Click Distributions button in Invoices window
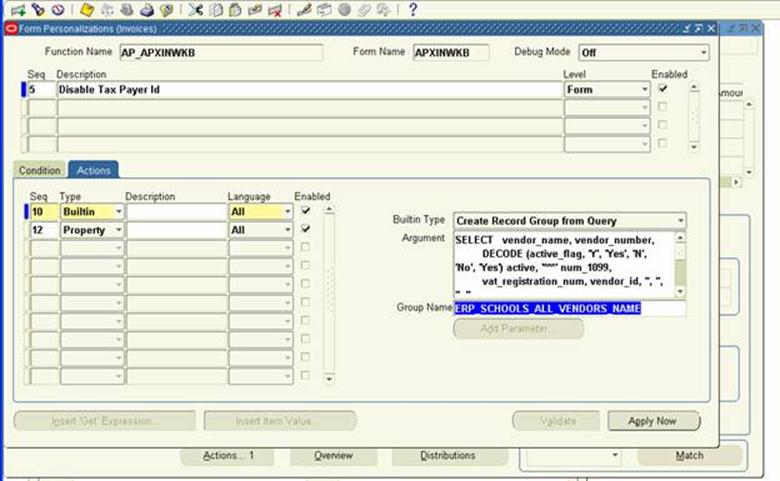Viewport: 780px width, 481px height. click(x=448, y=456)
